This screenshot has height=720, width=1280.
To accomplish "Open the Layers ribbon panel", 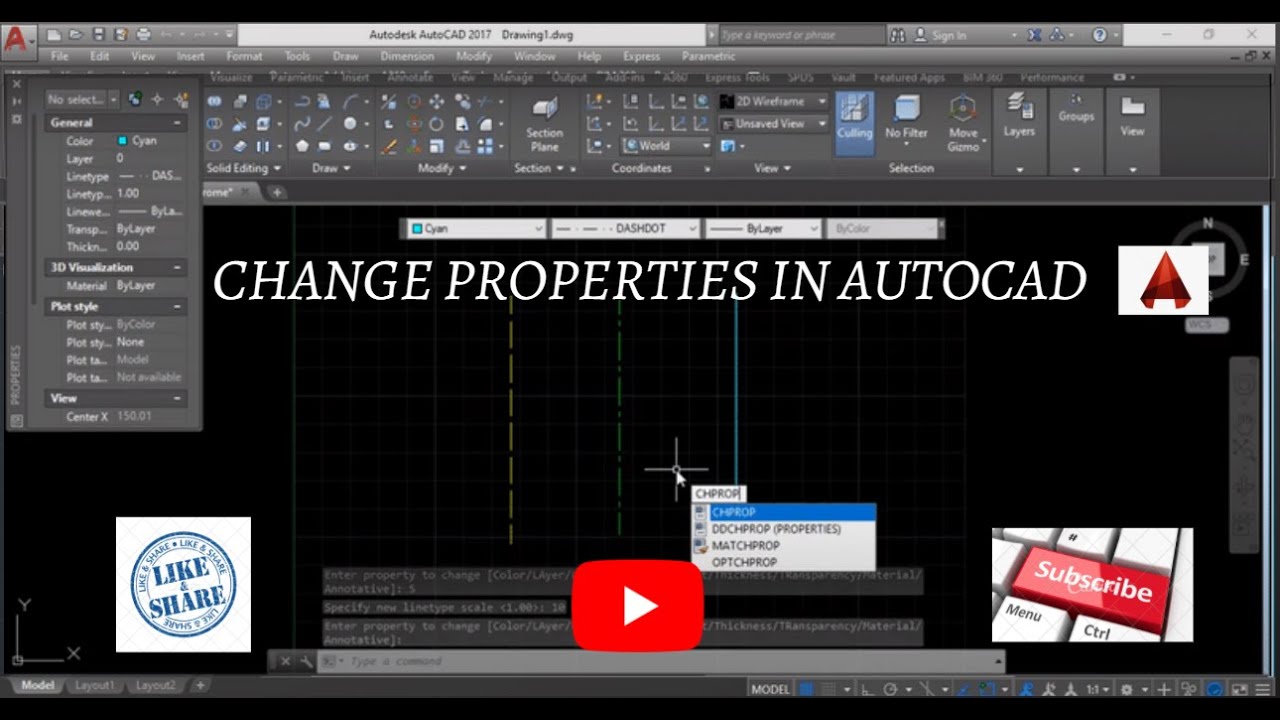I will 1019,130.
